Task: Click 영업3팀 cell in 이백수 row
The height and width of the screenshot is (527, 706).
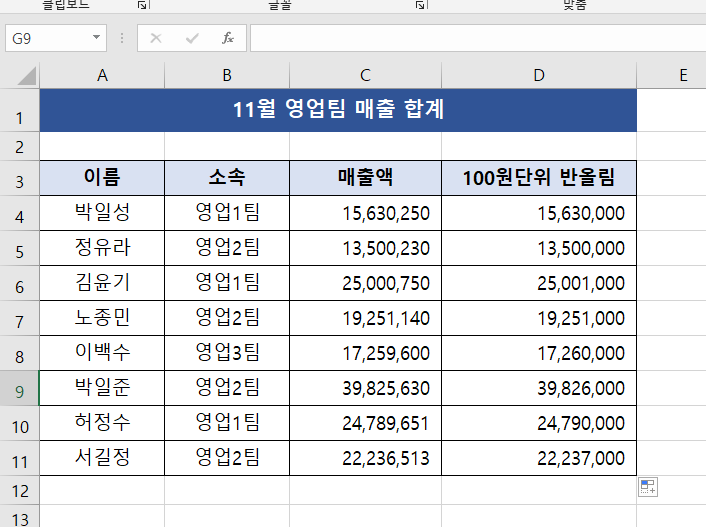Action: 227,353
